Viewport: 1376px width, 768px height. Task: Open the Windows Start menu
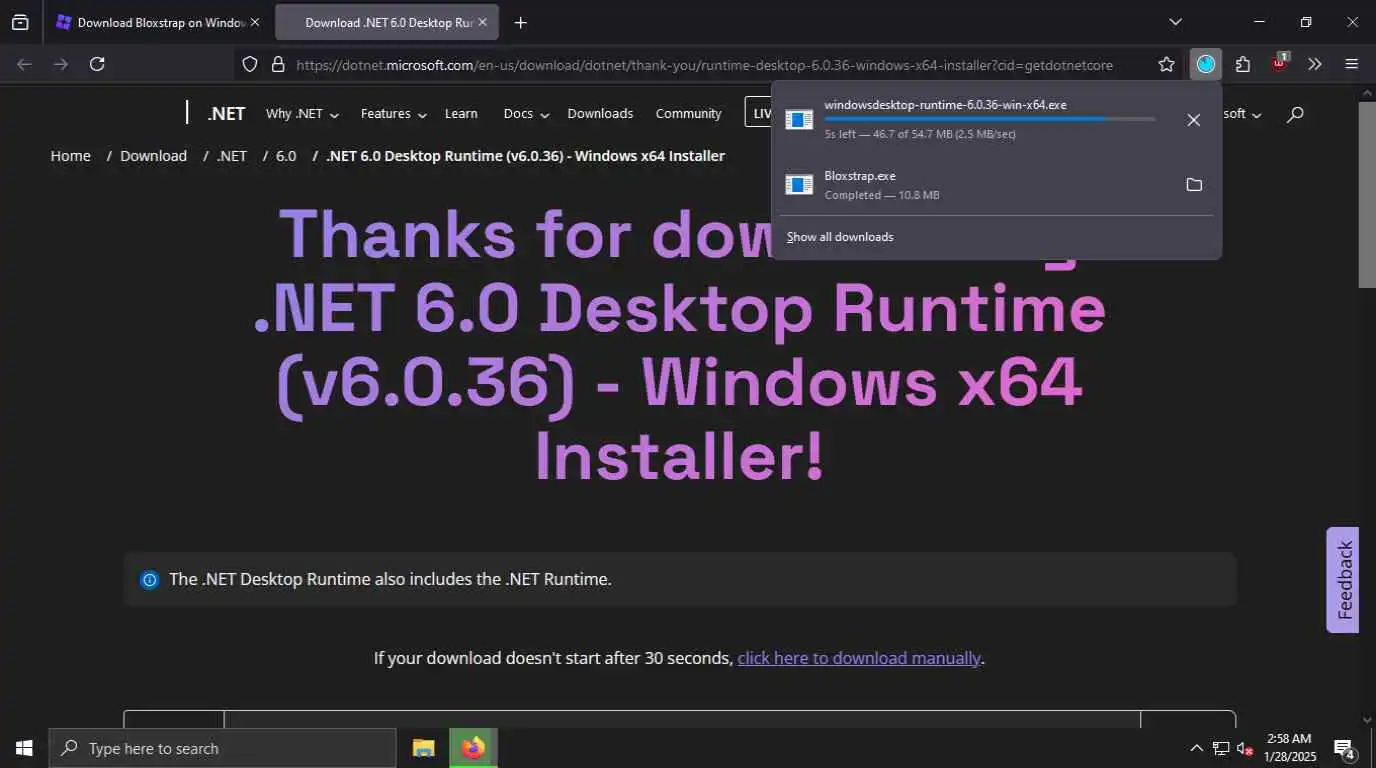coord(24,748)
